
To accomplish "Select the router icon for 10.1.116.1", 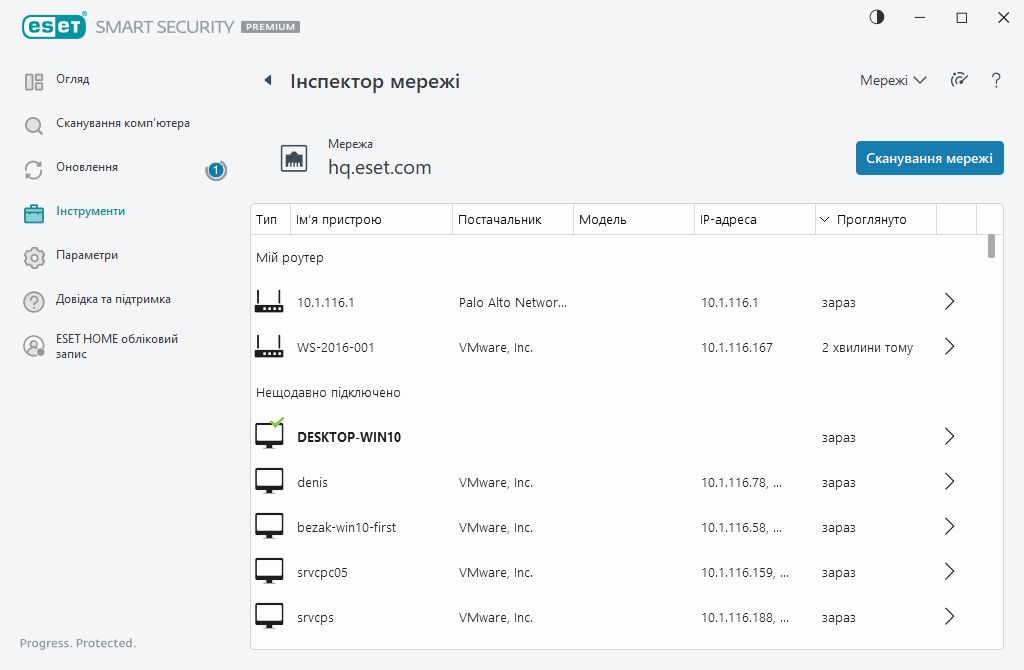I will (269, 302).
